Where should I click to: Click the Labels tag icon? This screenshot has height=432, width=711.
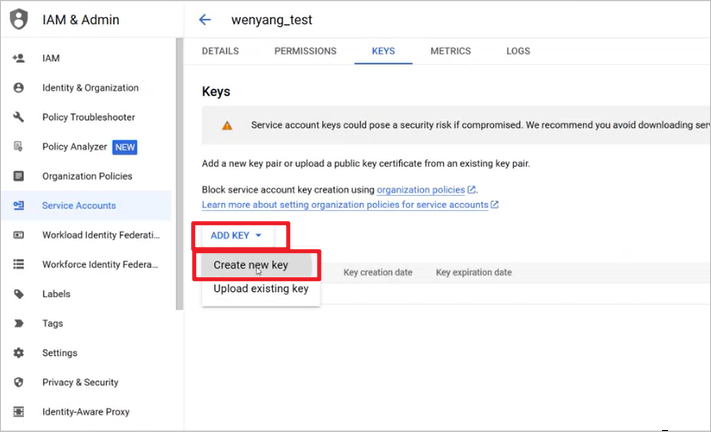click(x=19, y=294)
